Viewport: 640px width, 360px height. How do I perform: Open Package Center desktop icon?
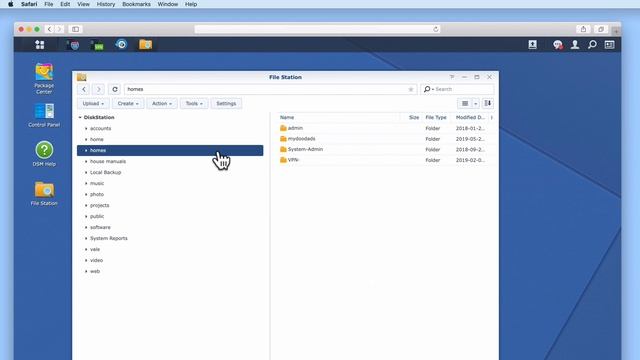click(x=44, y=79)
